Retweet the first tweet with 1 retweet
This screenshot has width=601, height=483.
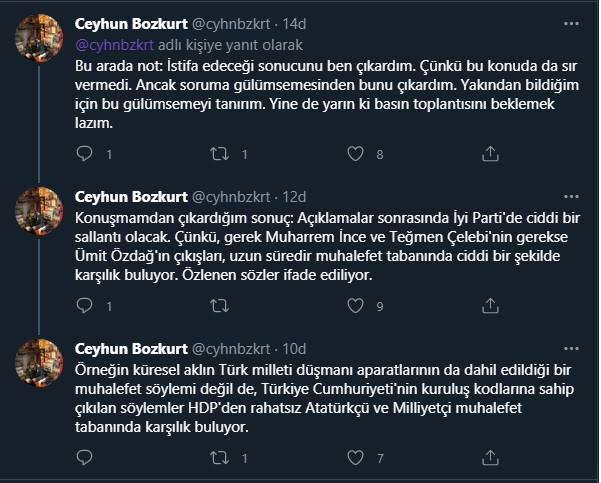pos(220,154)
